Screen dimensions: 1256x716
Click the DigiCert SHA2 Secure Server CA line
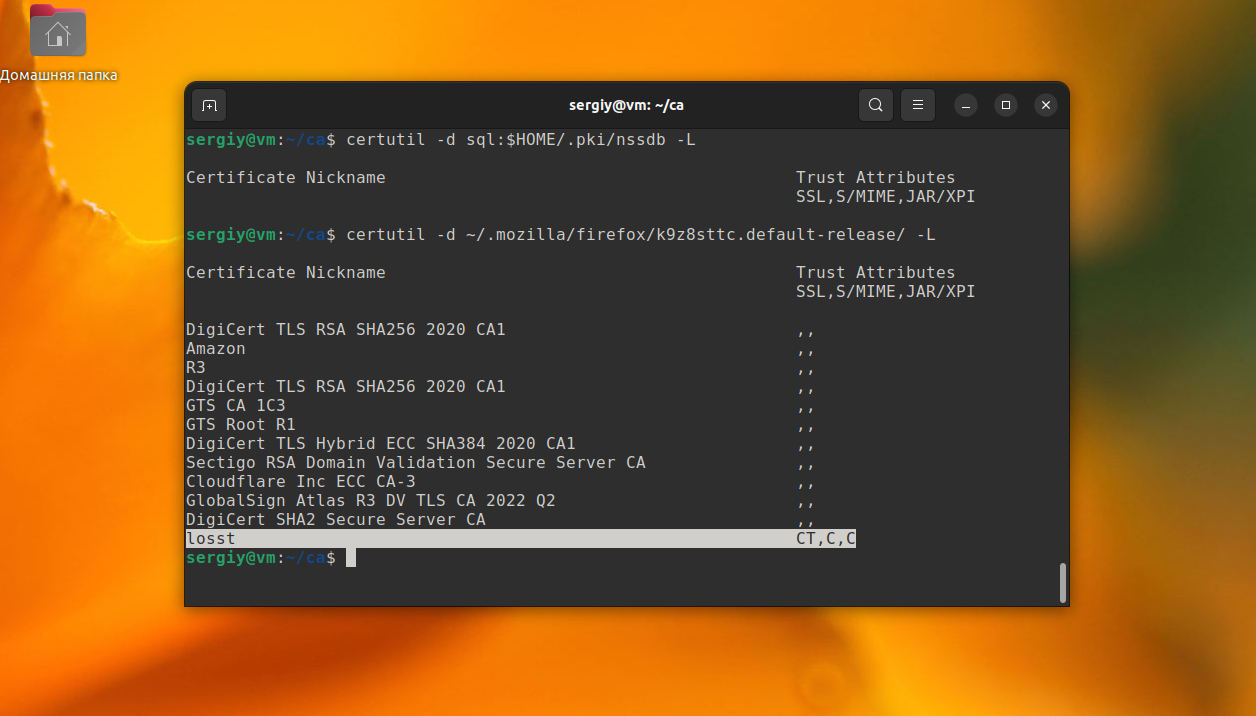pyautogui.click(x=335, y=519)
